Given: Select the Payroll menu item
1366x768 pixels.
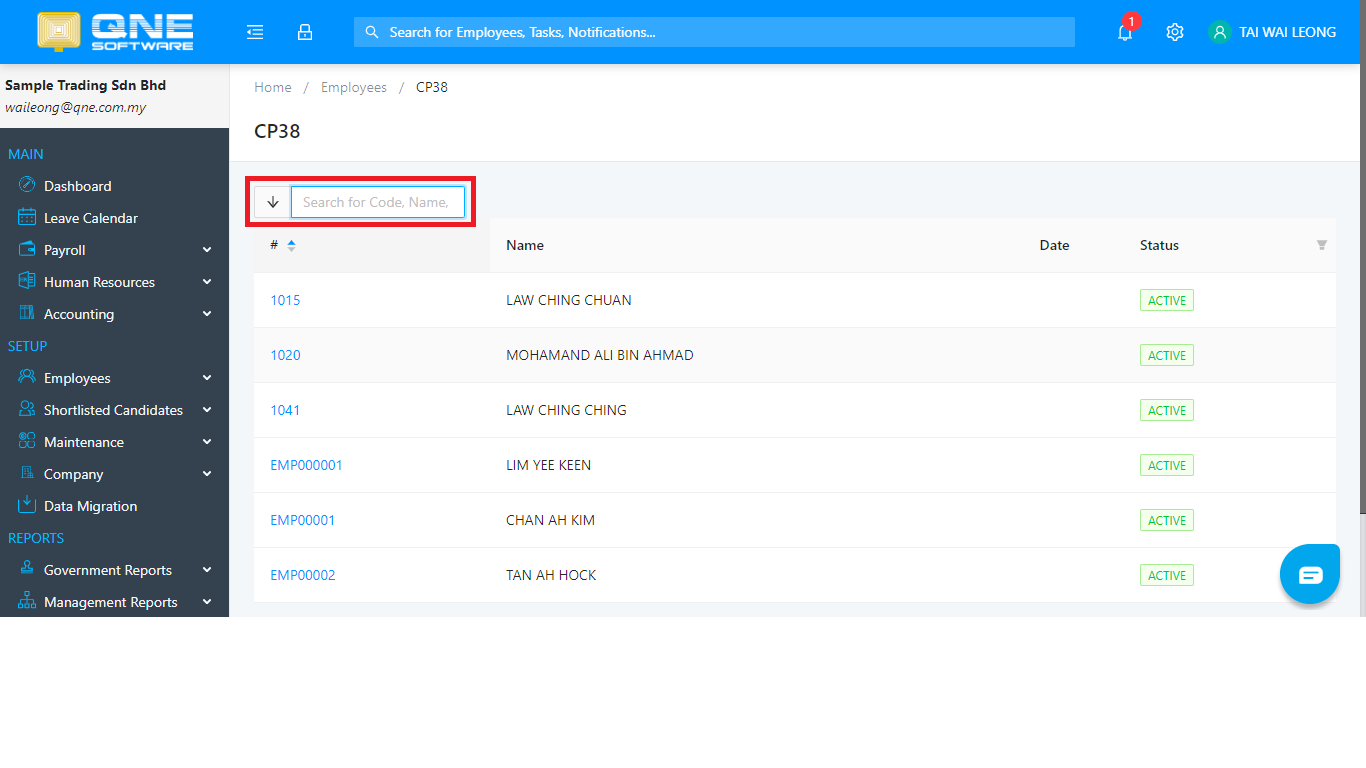Looking at the screenshot, I should point(114,250).
